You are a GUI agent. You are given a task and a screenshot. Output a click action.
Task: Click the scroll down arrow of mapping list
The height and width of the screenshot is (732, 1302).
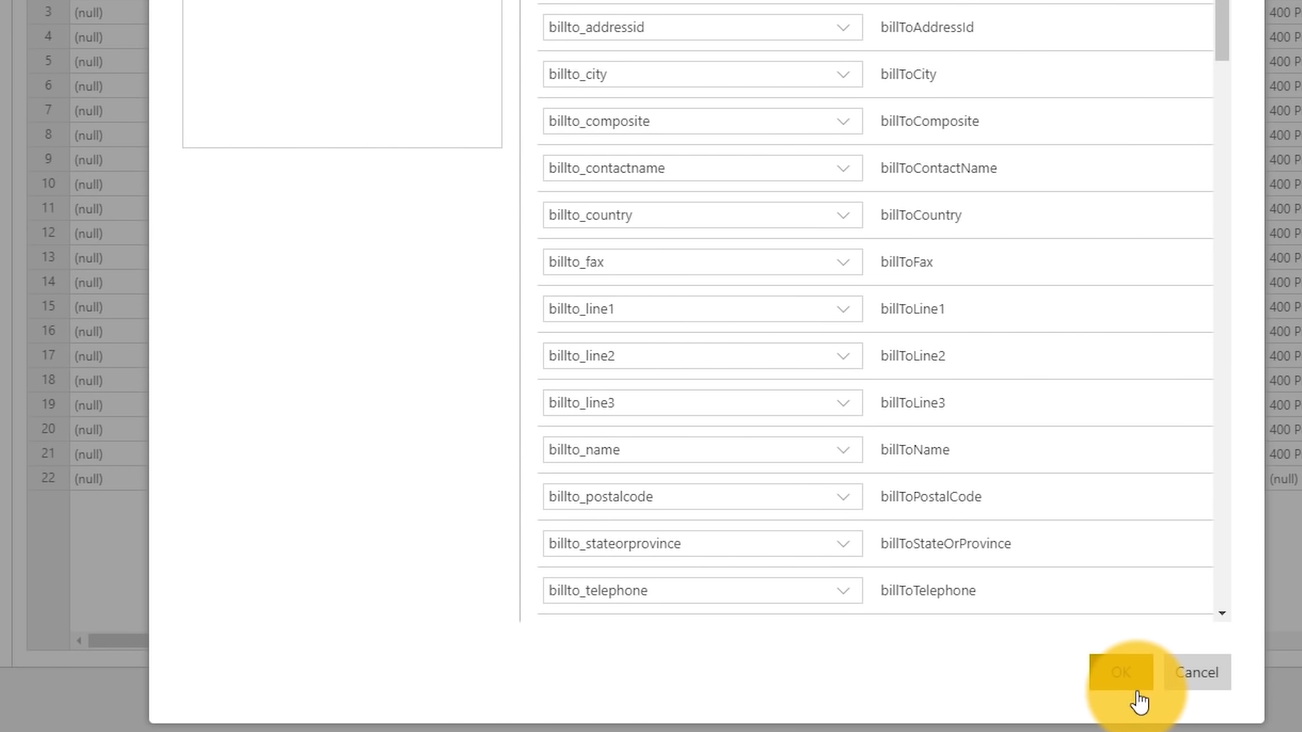[x=1222, y=613]
